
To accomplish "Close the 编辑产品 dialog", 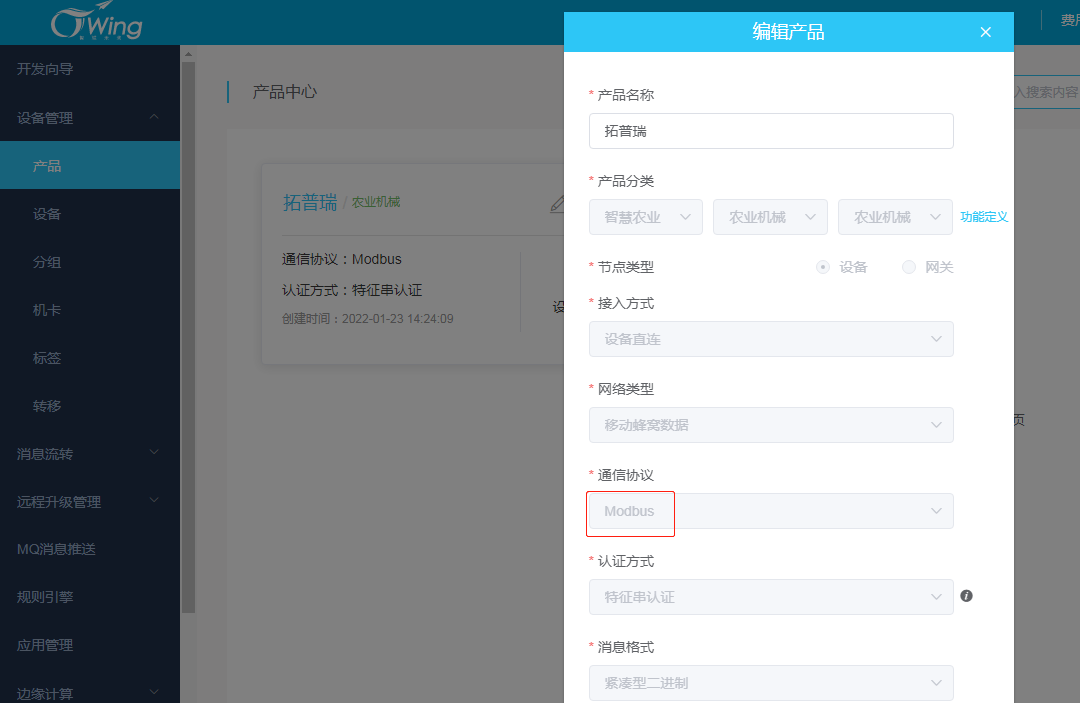I will 985,32.
